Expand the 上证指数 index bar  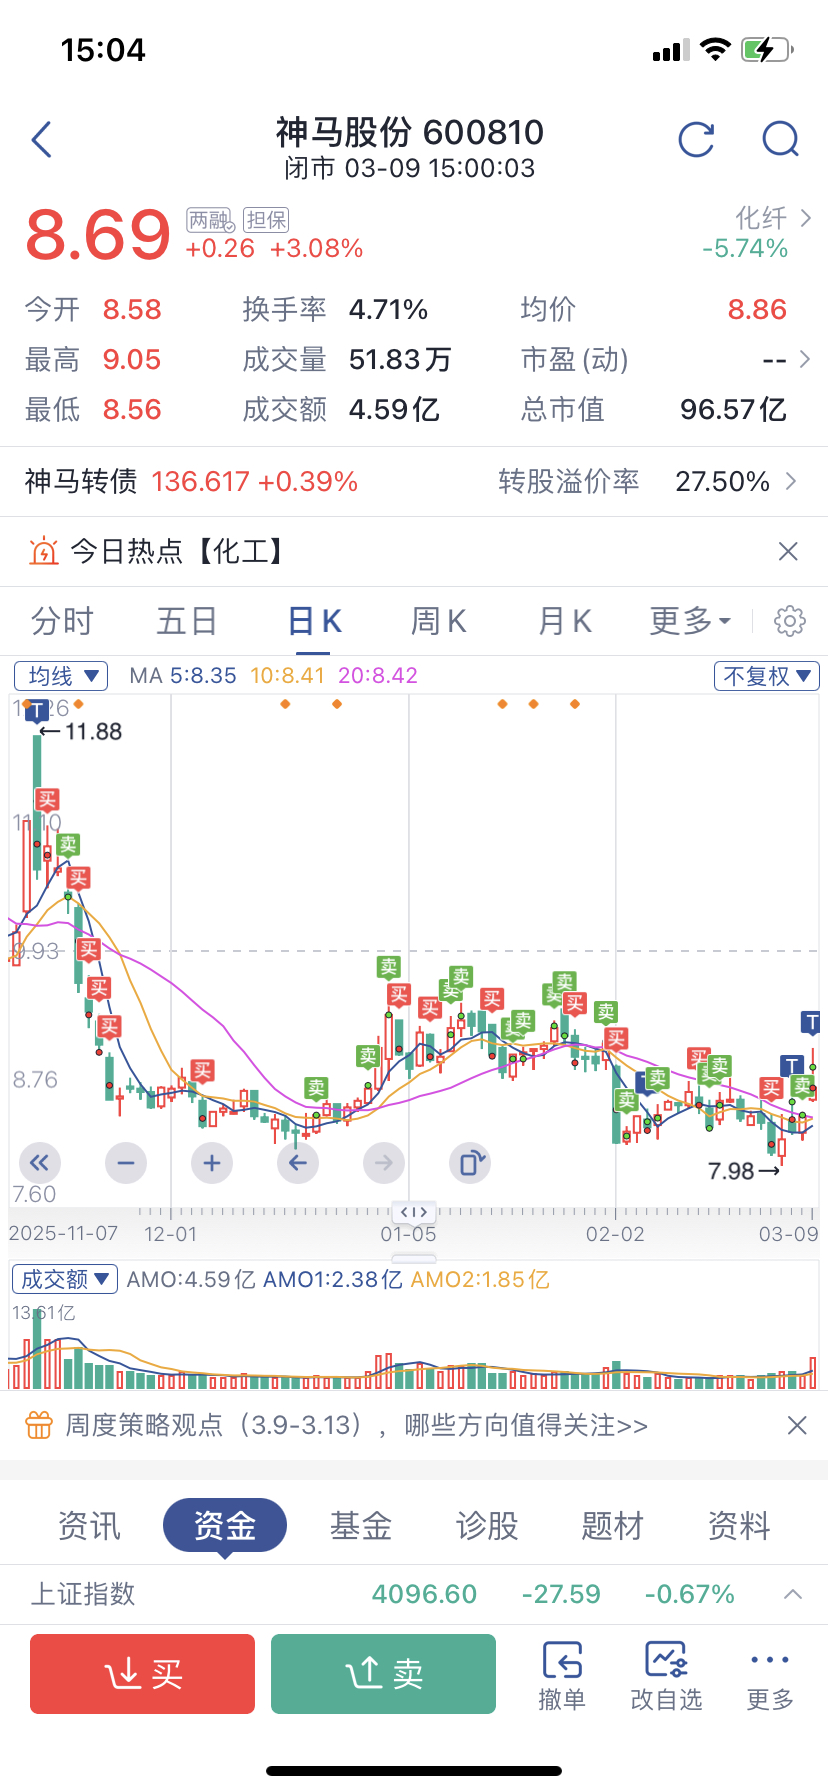point(792,1594)
